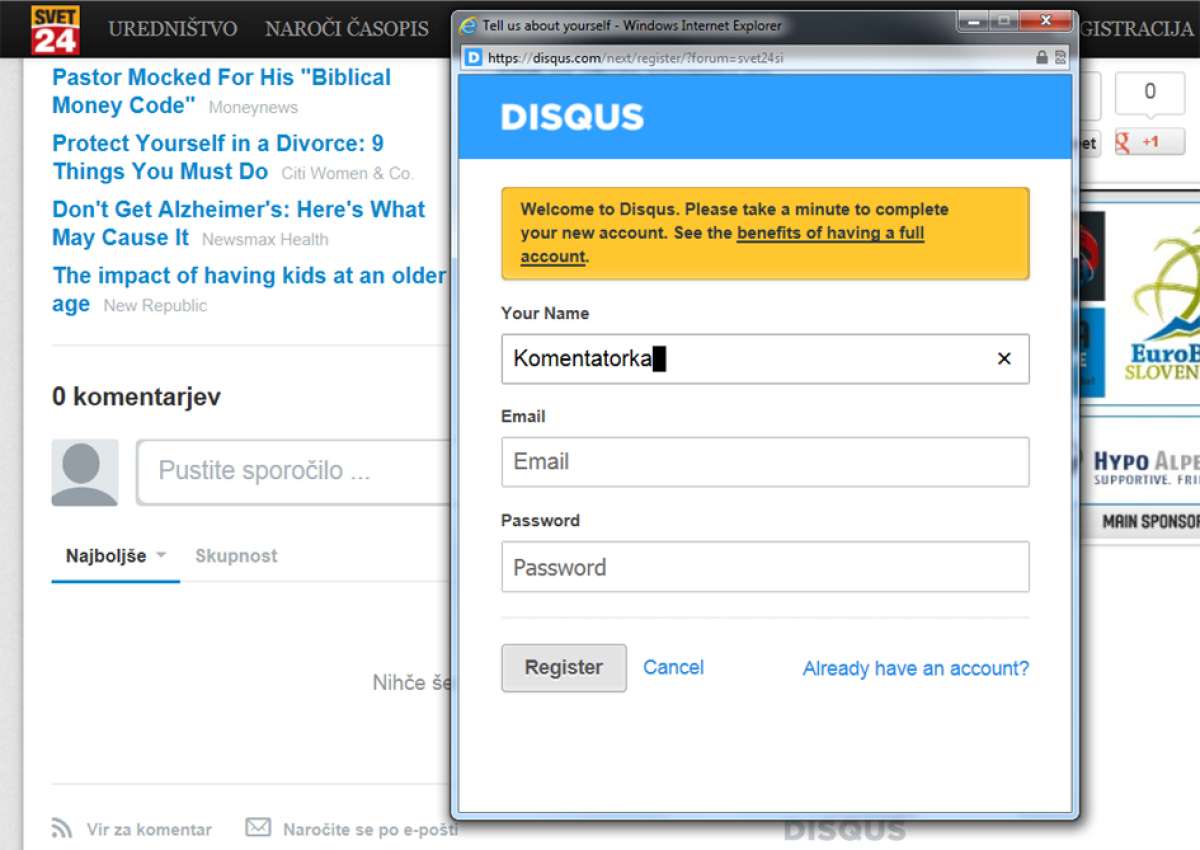The image size is (1200, 850).
Task: Click the Your Name input field
Action: pos(765,359)
